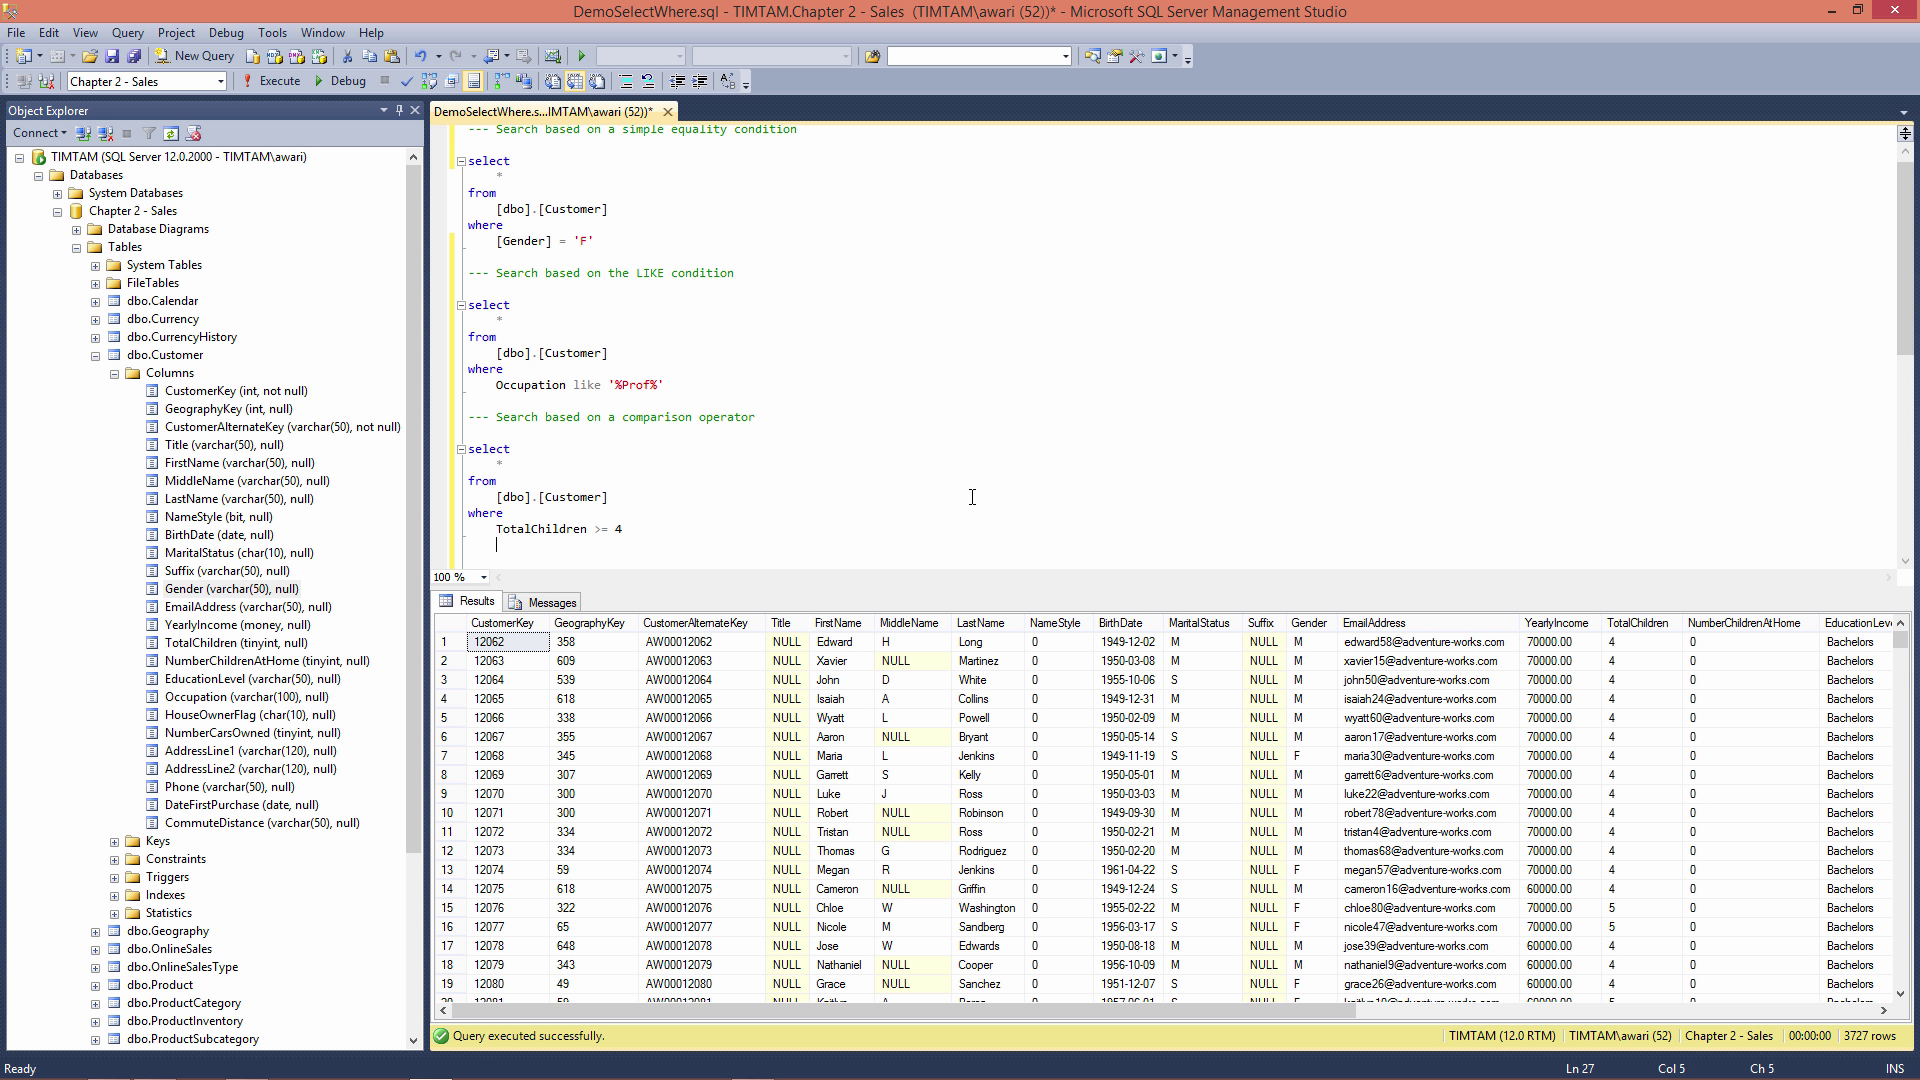Screen dimensions: 1920x1080
Task: Click the Disconnect server icon
Action: [105, 133]
